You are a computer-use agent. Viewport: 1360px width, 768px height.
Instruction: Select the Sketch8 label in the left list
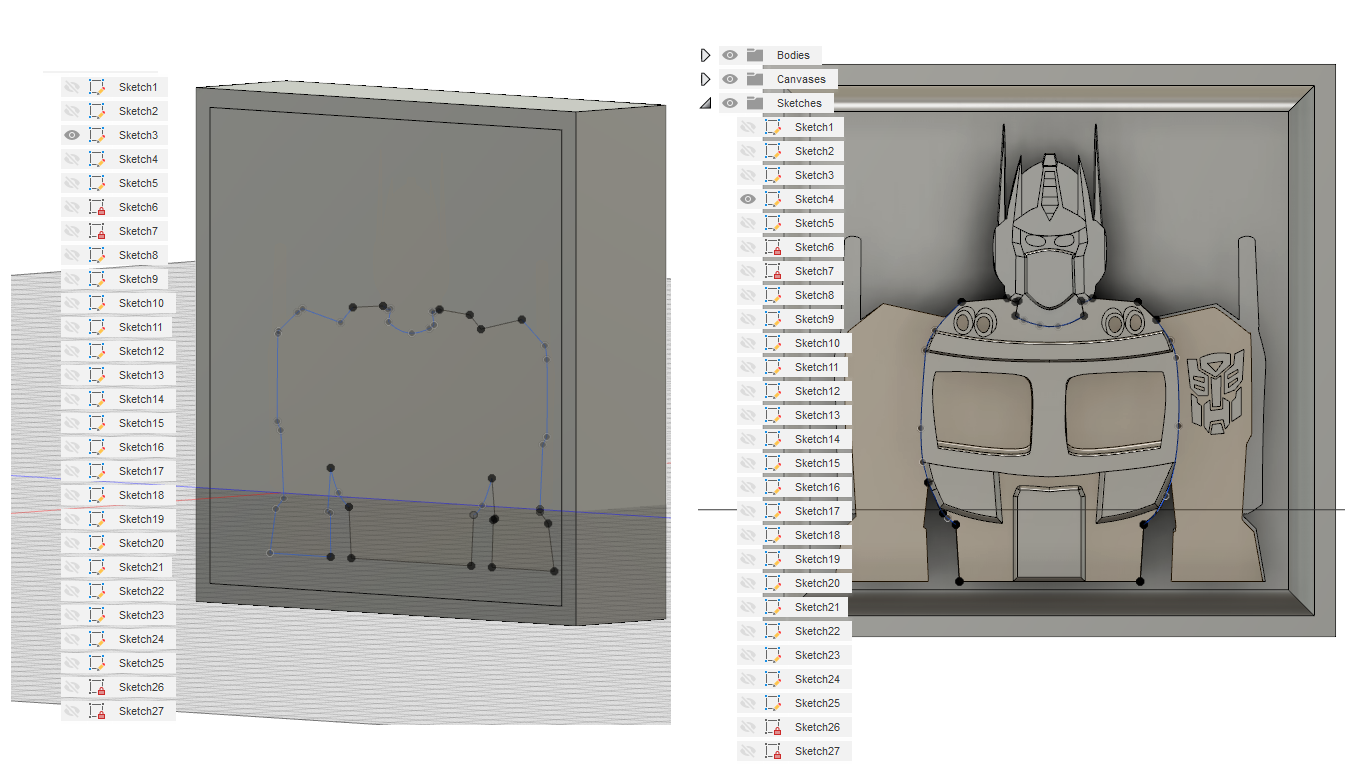click(138, 255)
